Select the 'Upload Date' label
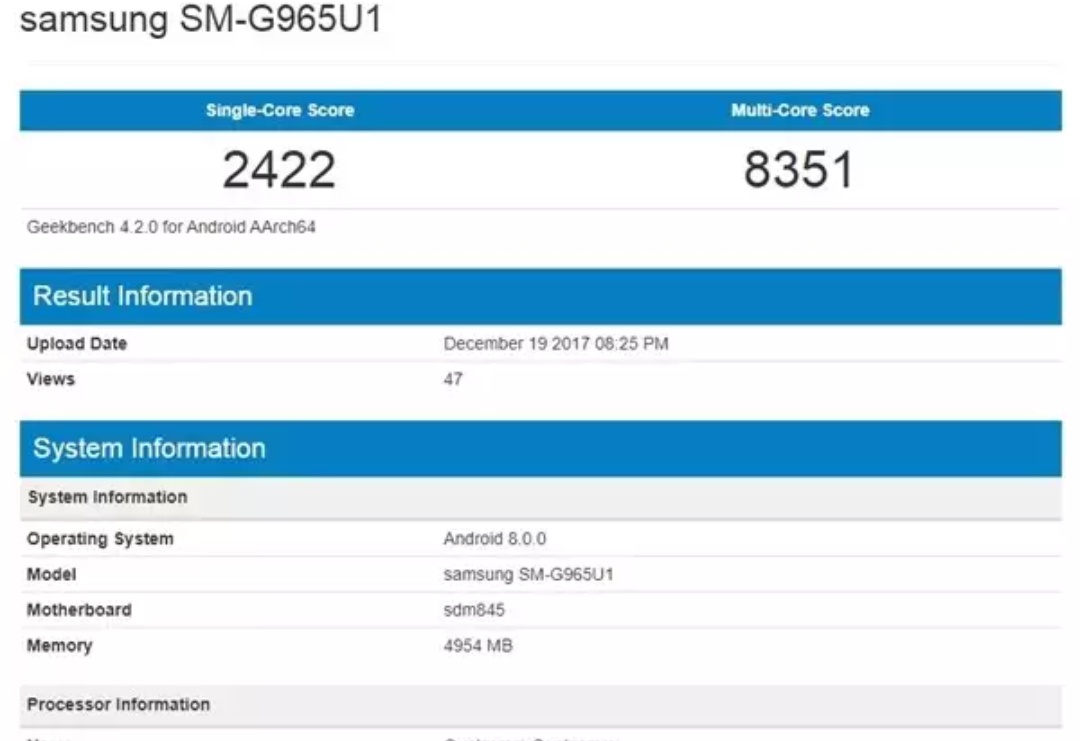The image size is (1080, 741). (76, 344)
